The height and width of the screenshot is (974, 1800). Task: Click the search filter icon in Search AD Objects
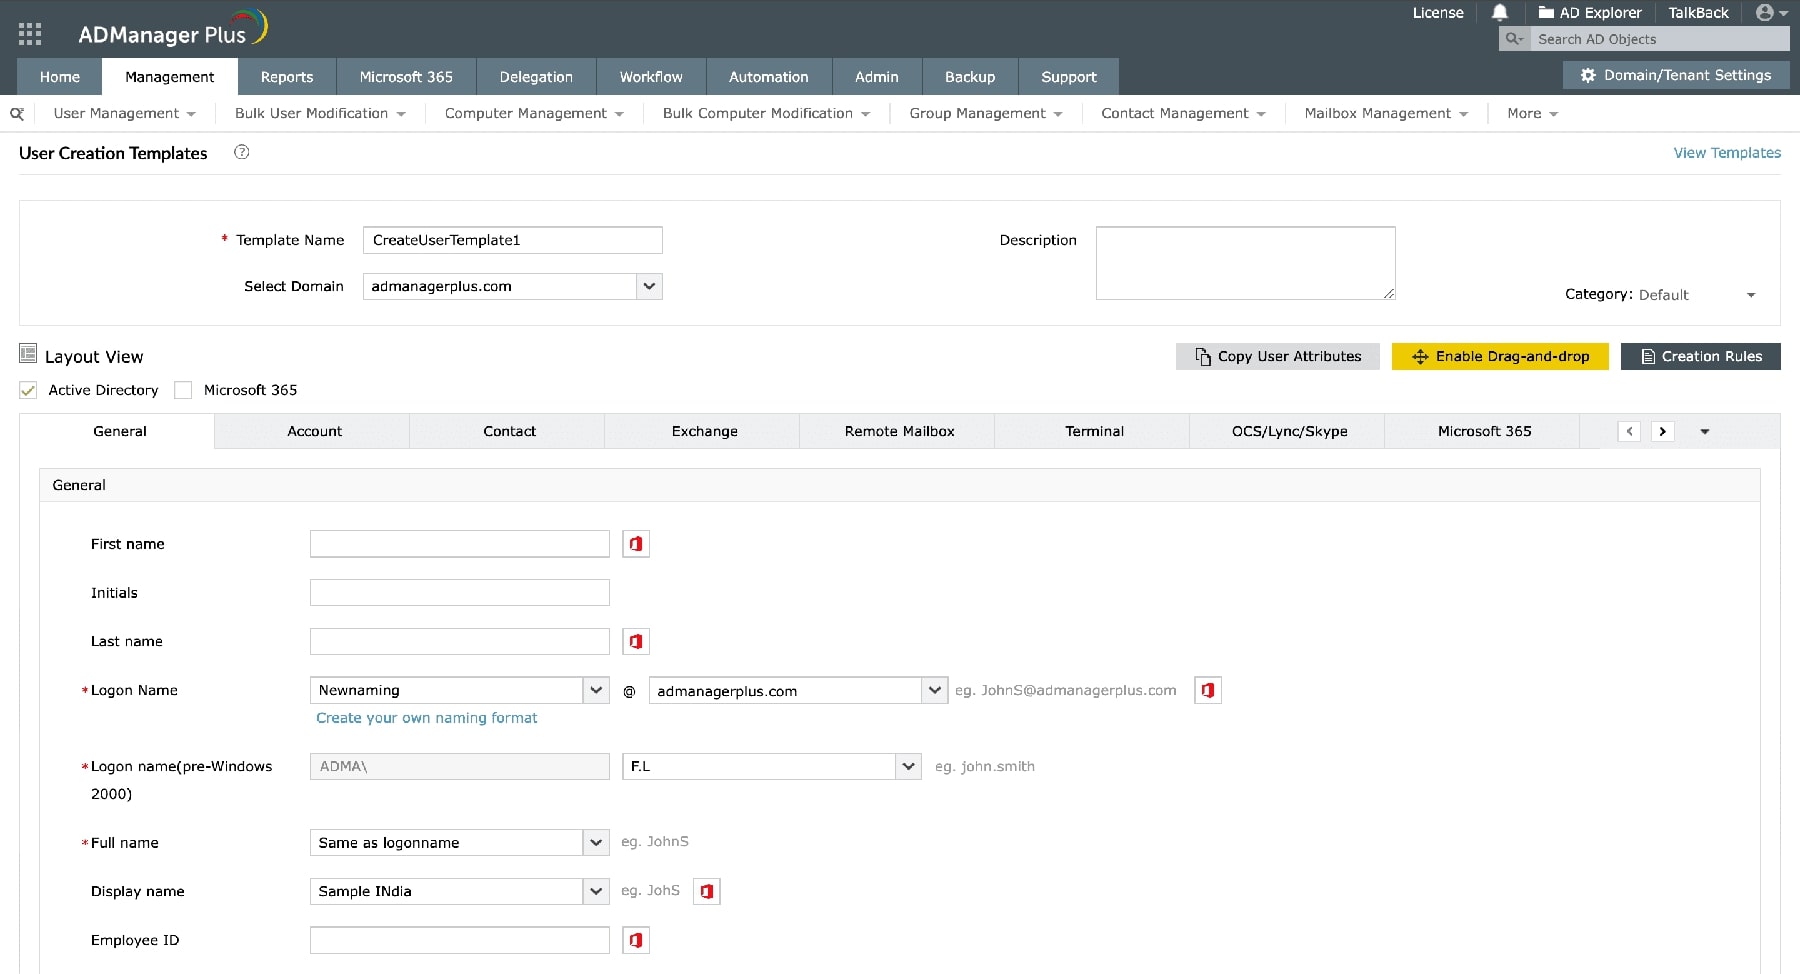tap(1513, 39)
